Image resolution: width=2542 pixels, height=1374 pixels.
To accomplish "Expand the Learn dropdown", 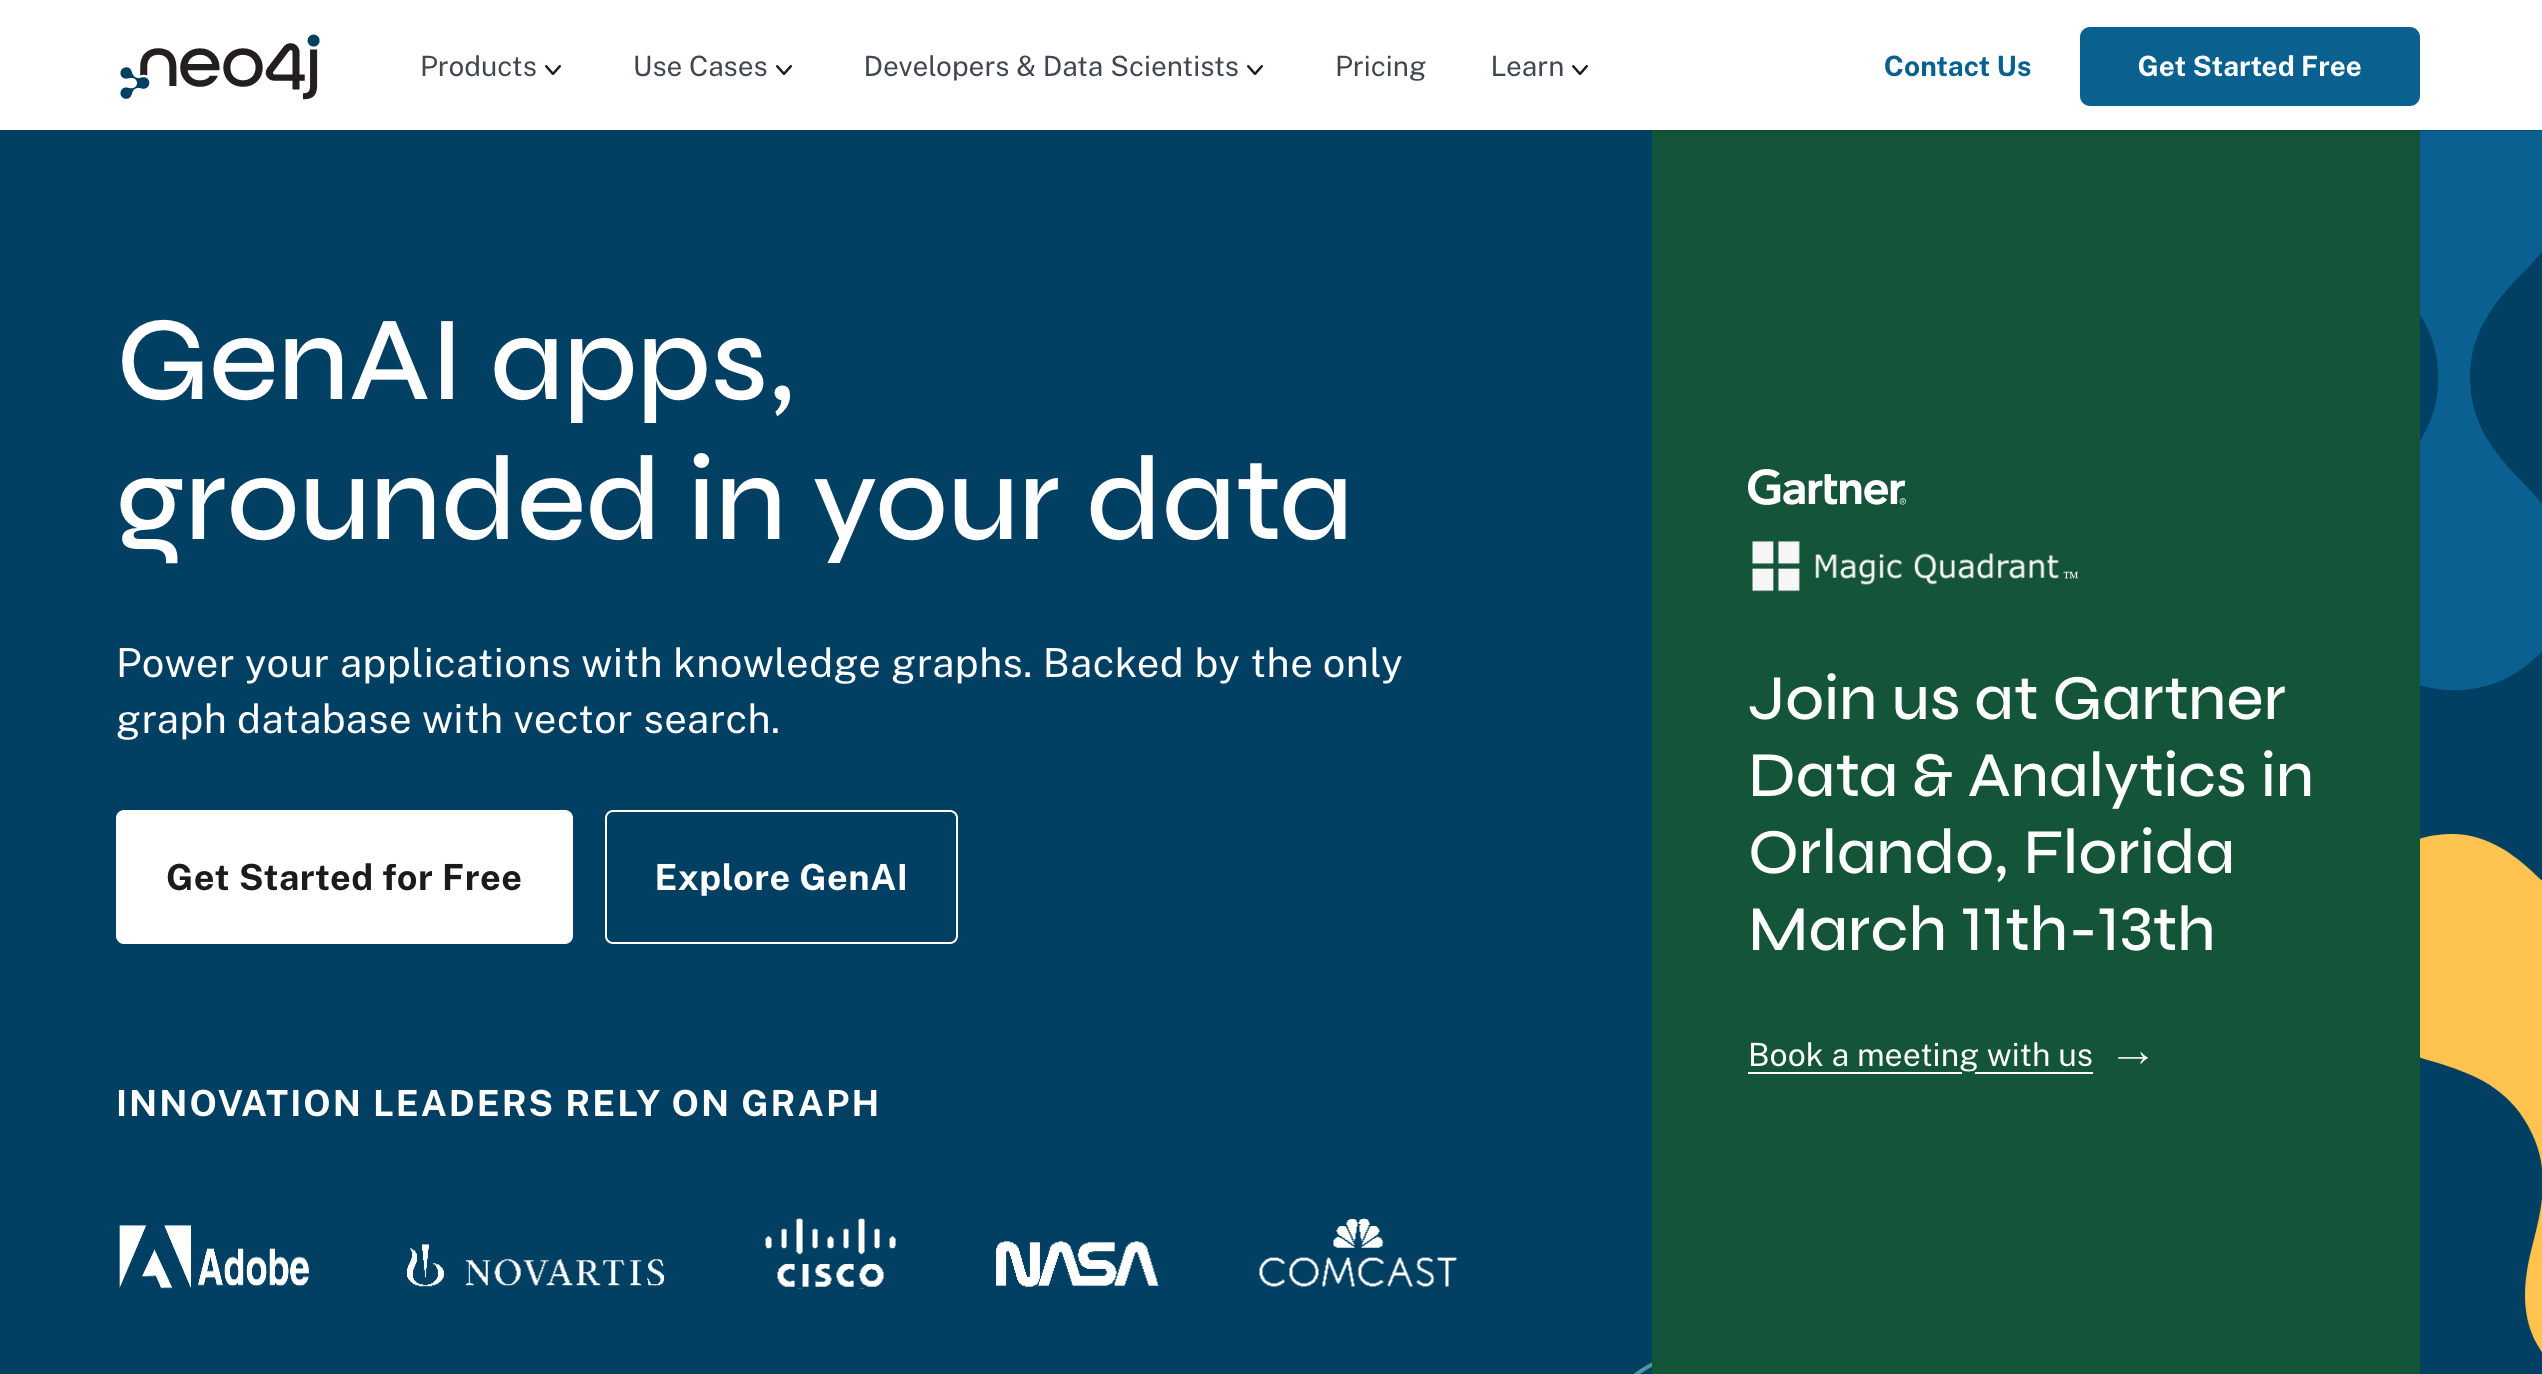I will pos(1539,67).
